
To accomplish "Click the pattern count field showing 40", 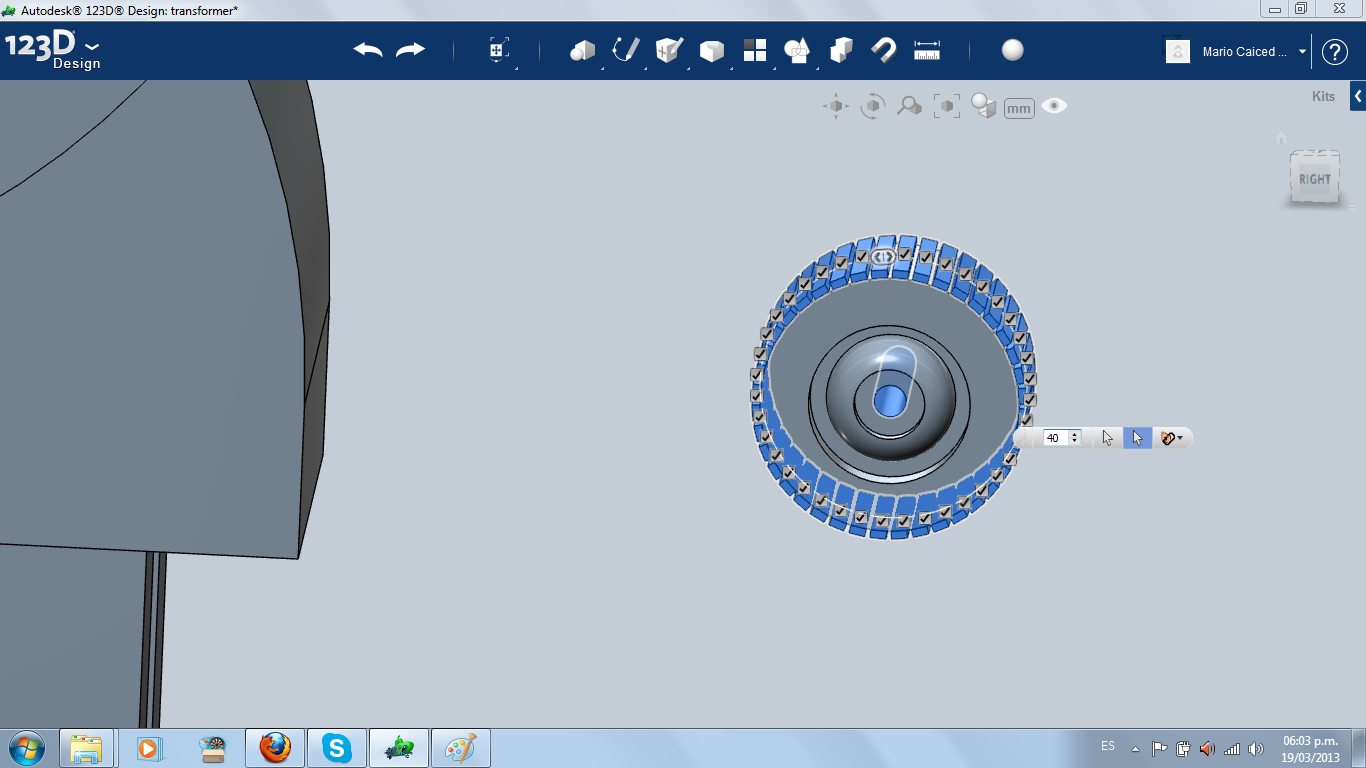I will [1055, 438].
